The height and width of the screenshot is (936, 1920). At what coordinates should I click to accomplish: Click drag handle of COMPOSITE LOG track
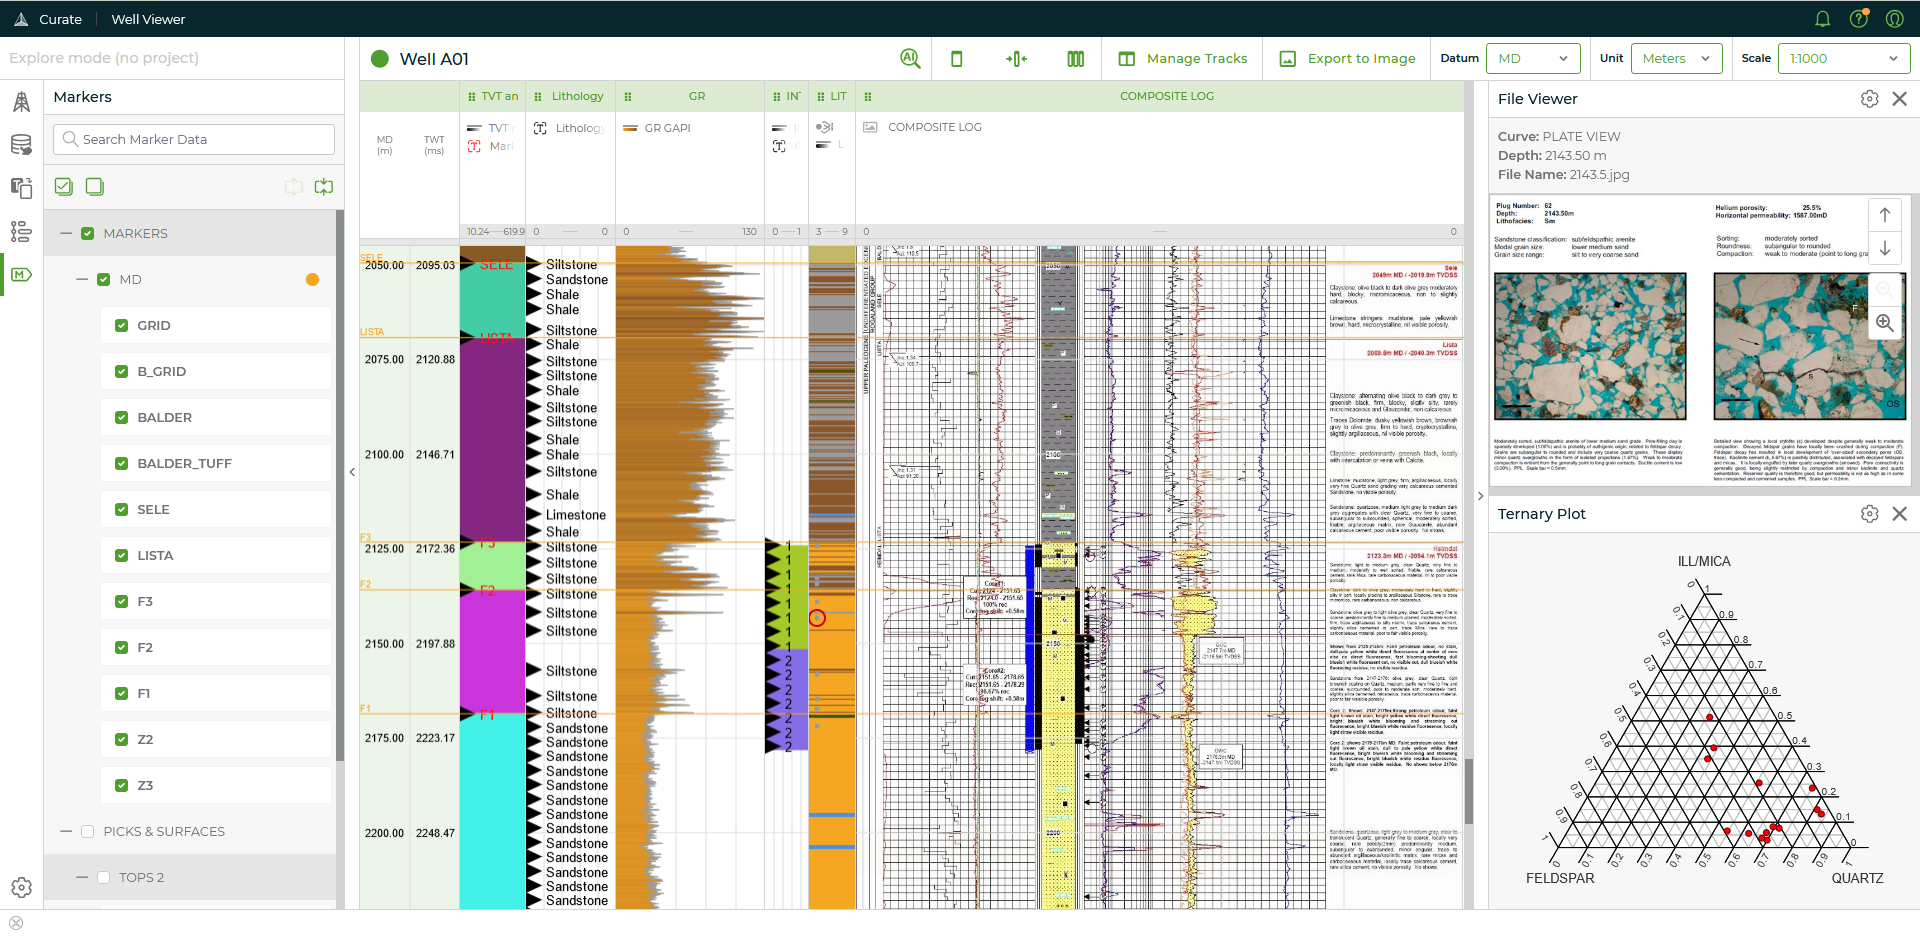[x=868, y=97]
